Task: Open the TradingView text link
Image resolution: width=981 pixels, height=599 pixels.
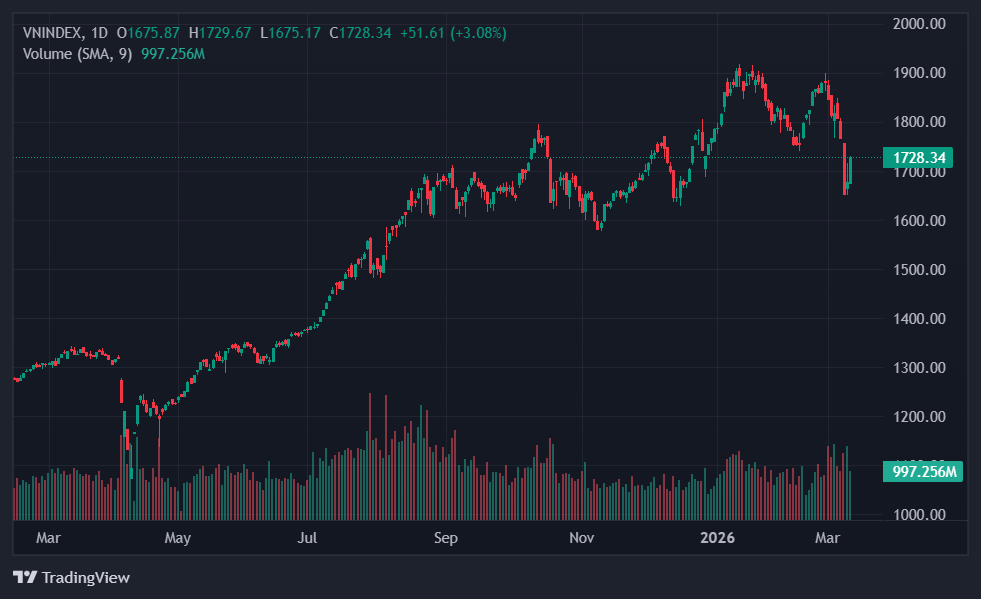Action: pyautogui.click(x=85, y=577)
